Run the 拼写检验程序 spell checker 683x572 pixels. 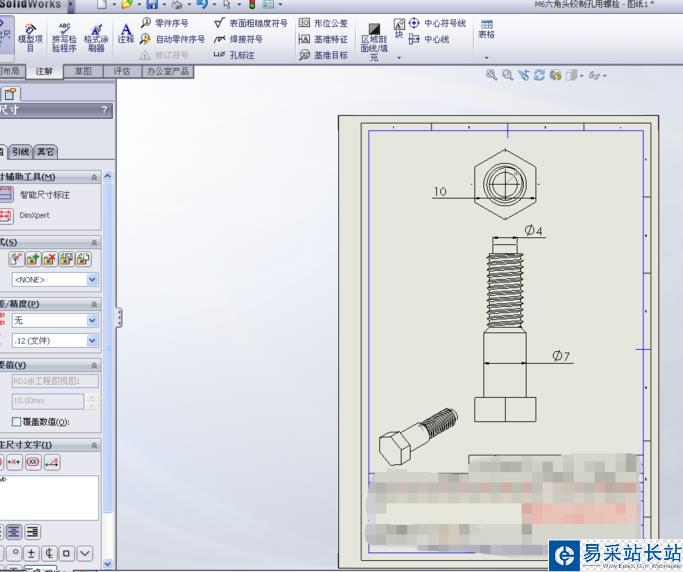[x=64, y=38]
